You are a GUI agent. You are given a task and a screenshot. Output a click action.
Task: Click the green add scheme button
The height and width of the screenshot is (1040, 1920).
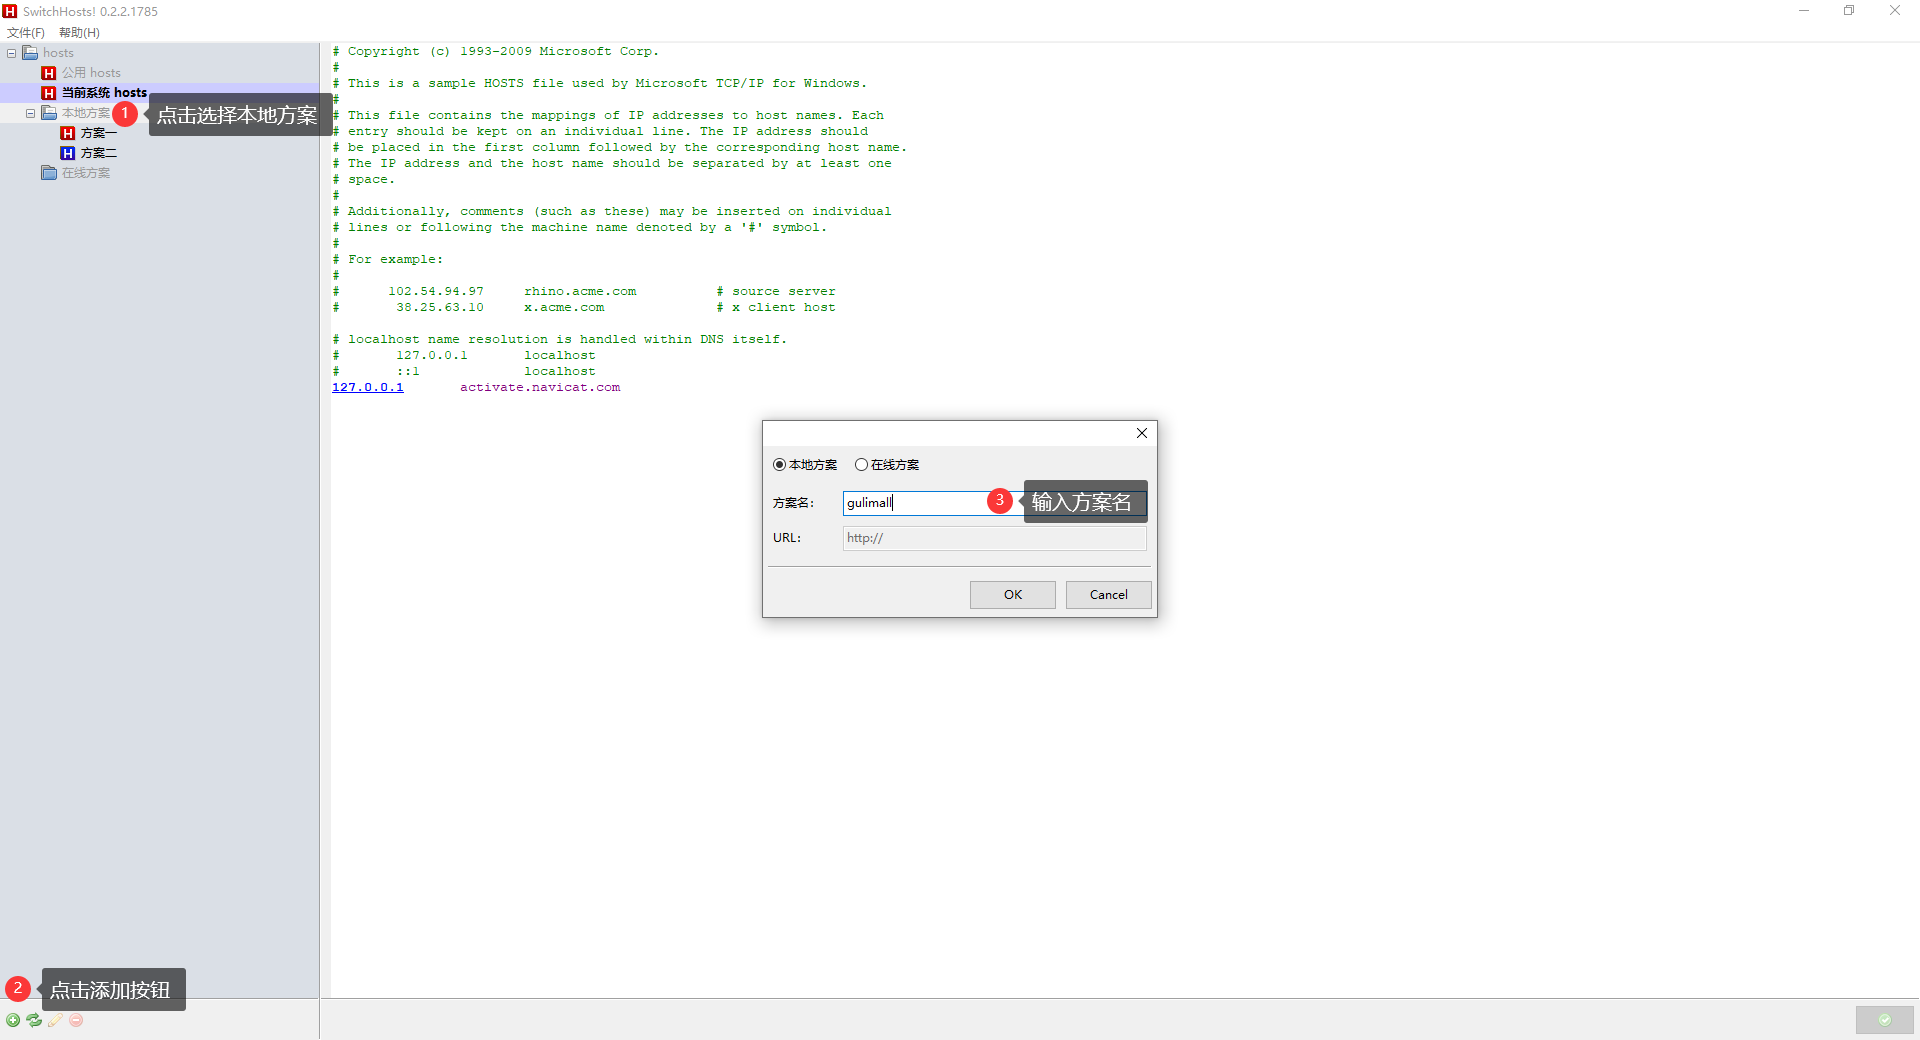pyautogui.click(x=13, y=1020)
